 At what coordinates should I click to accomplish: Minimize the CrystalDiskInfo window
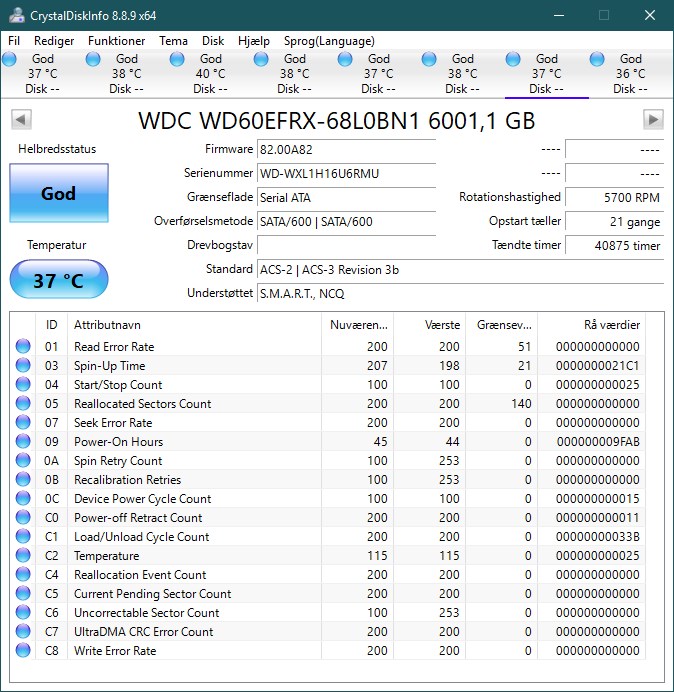[559, 15]
